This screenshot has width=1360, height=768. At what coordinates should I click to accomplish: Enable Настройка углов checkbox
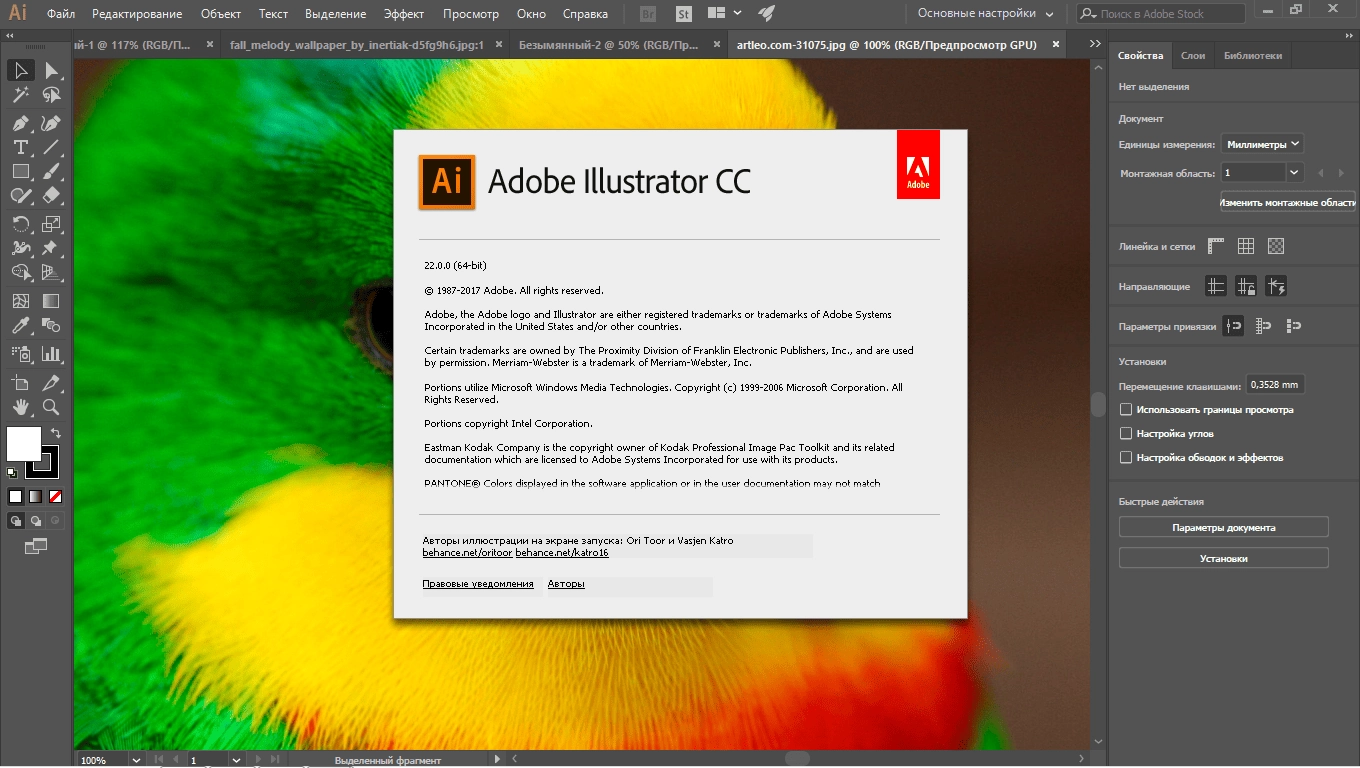(x=1126, y=434)
